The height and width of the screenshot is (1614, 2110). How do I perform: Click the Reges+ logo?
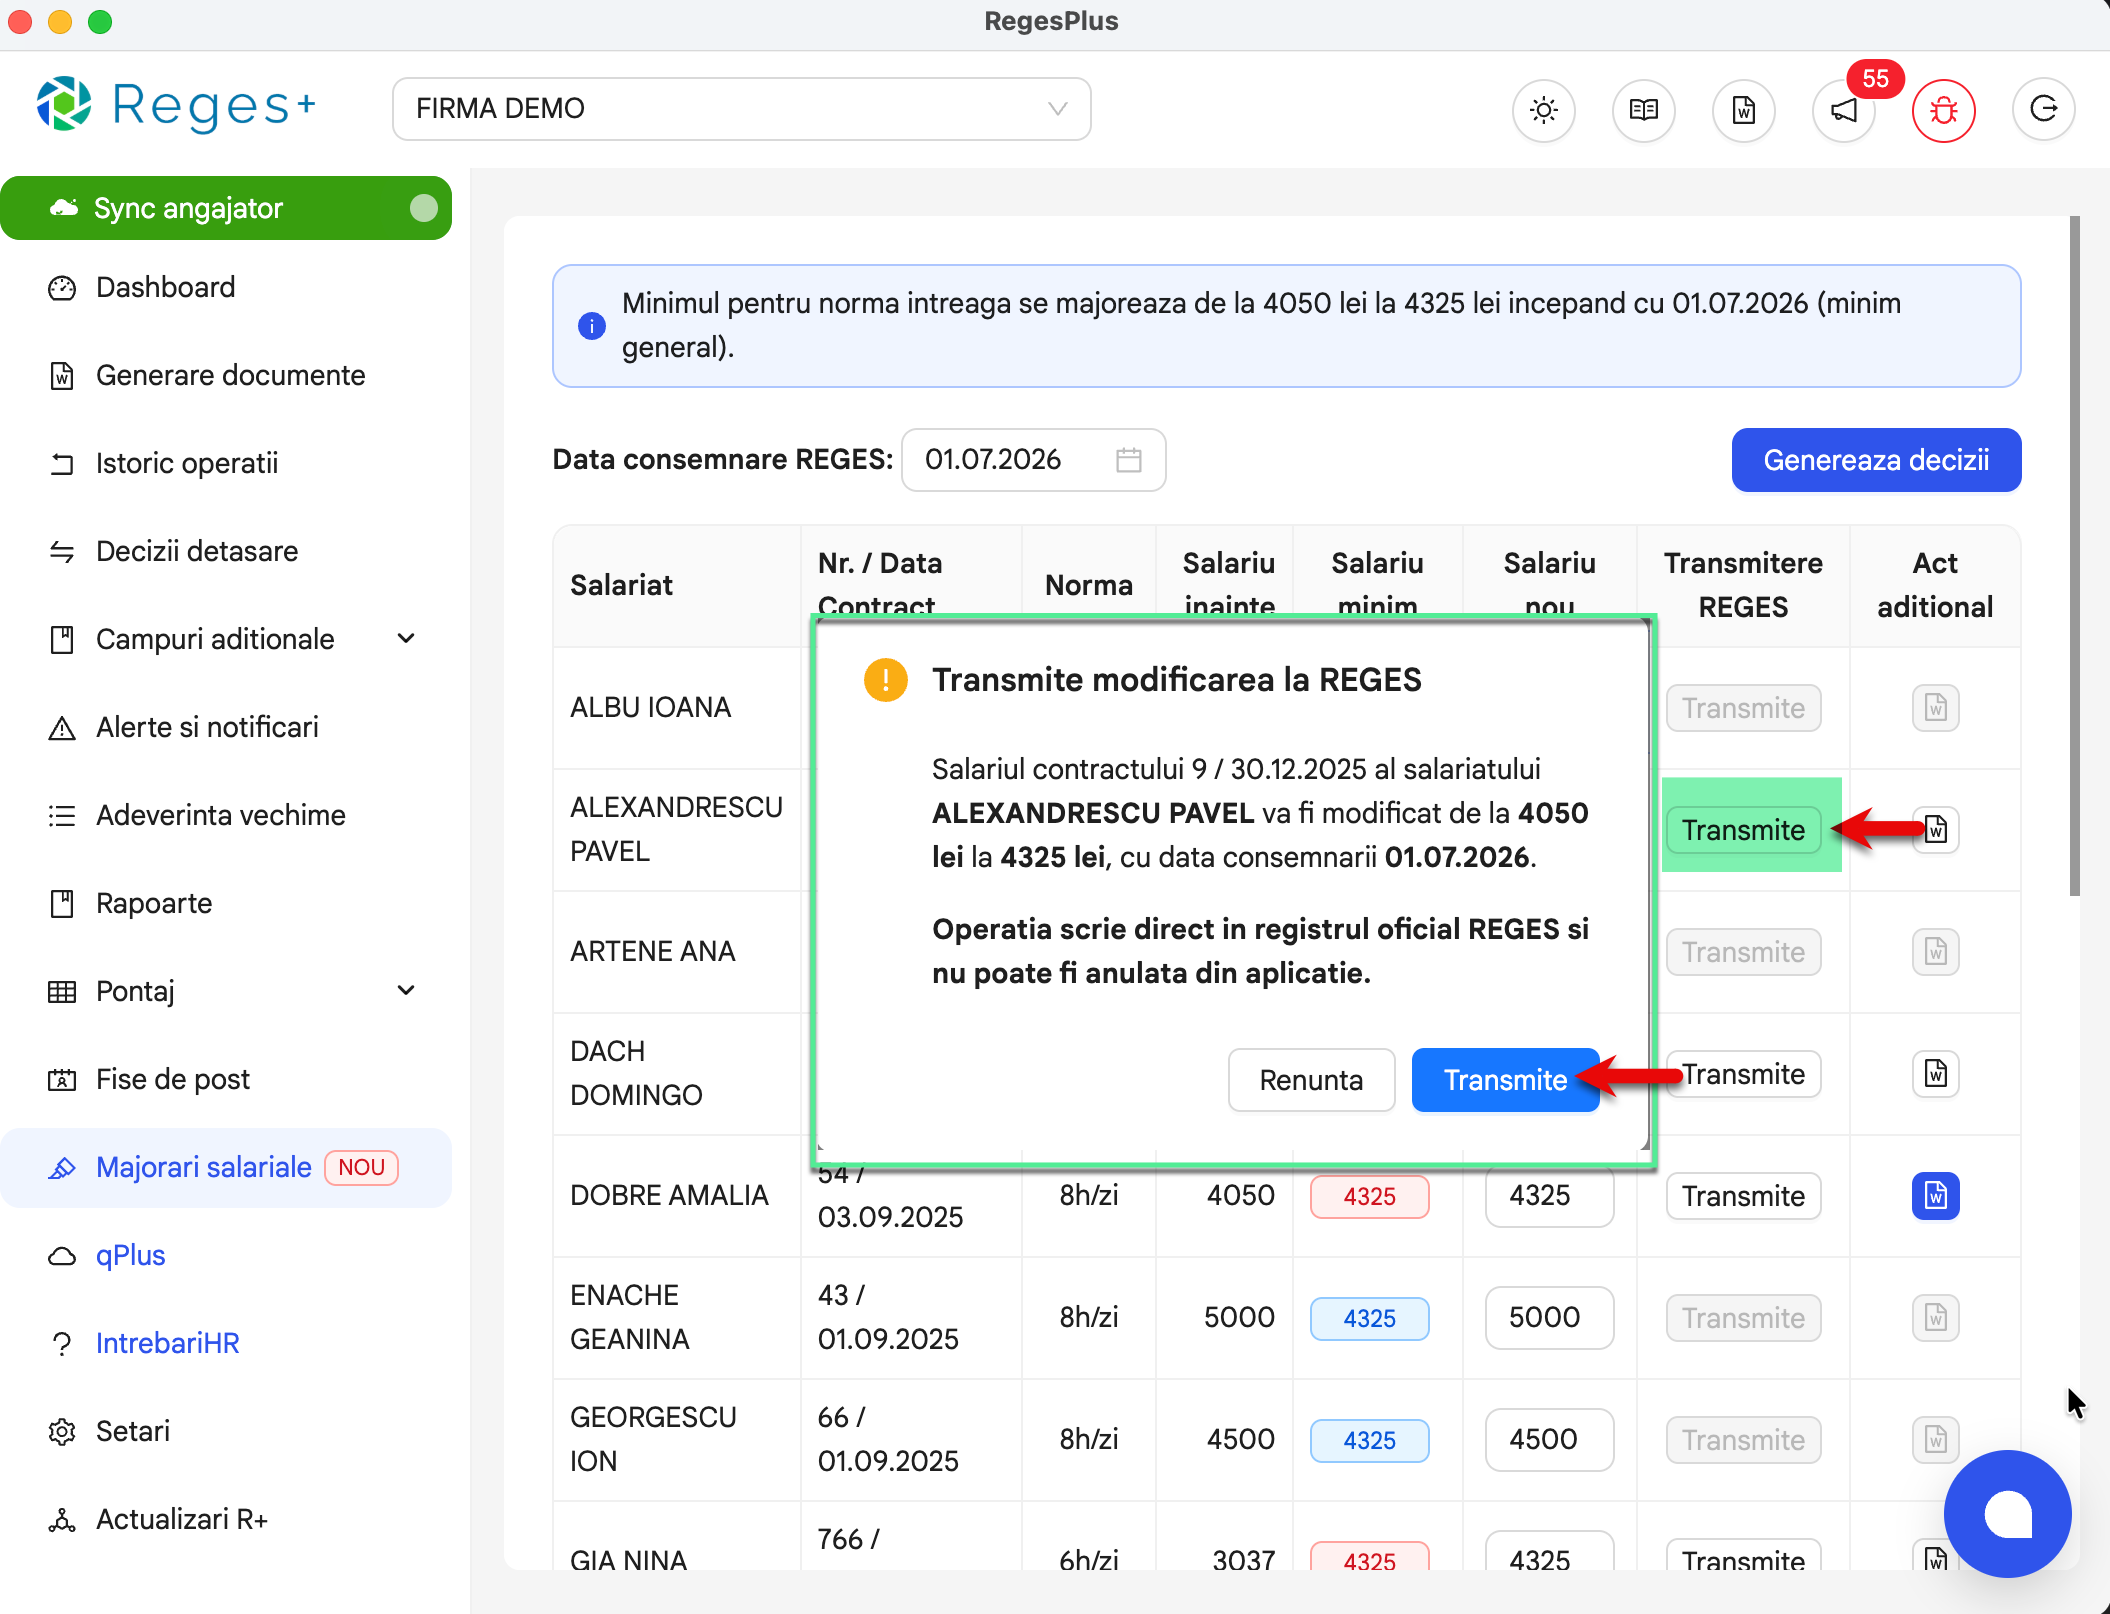[176, 105]
